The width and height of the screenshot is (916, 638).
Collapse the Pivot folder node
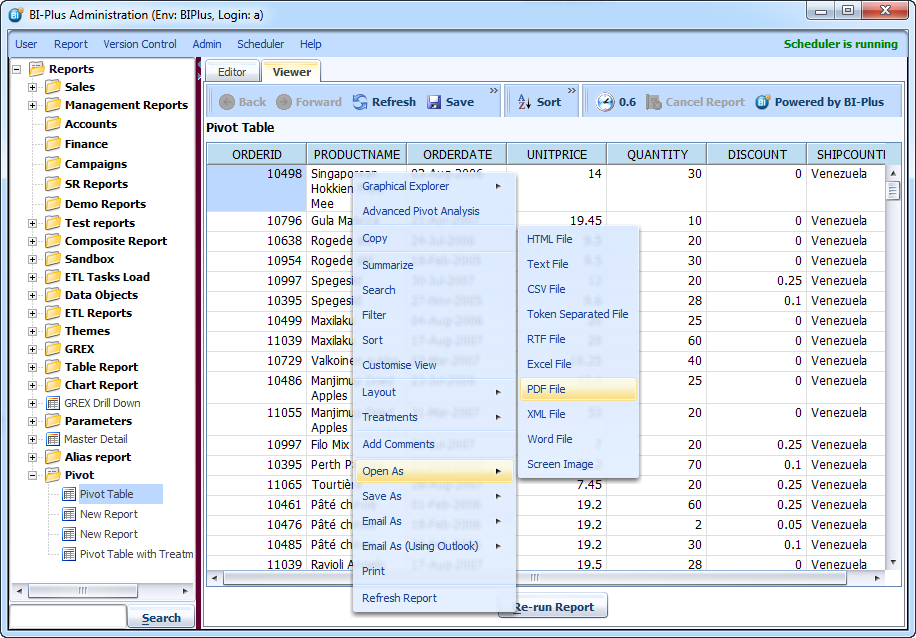pyautogui.click(x=33, y=476)
